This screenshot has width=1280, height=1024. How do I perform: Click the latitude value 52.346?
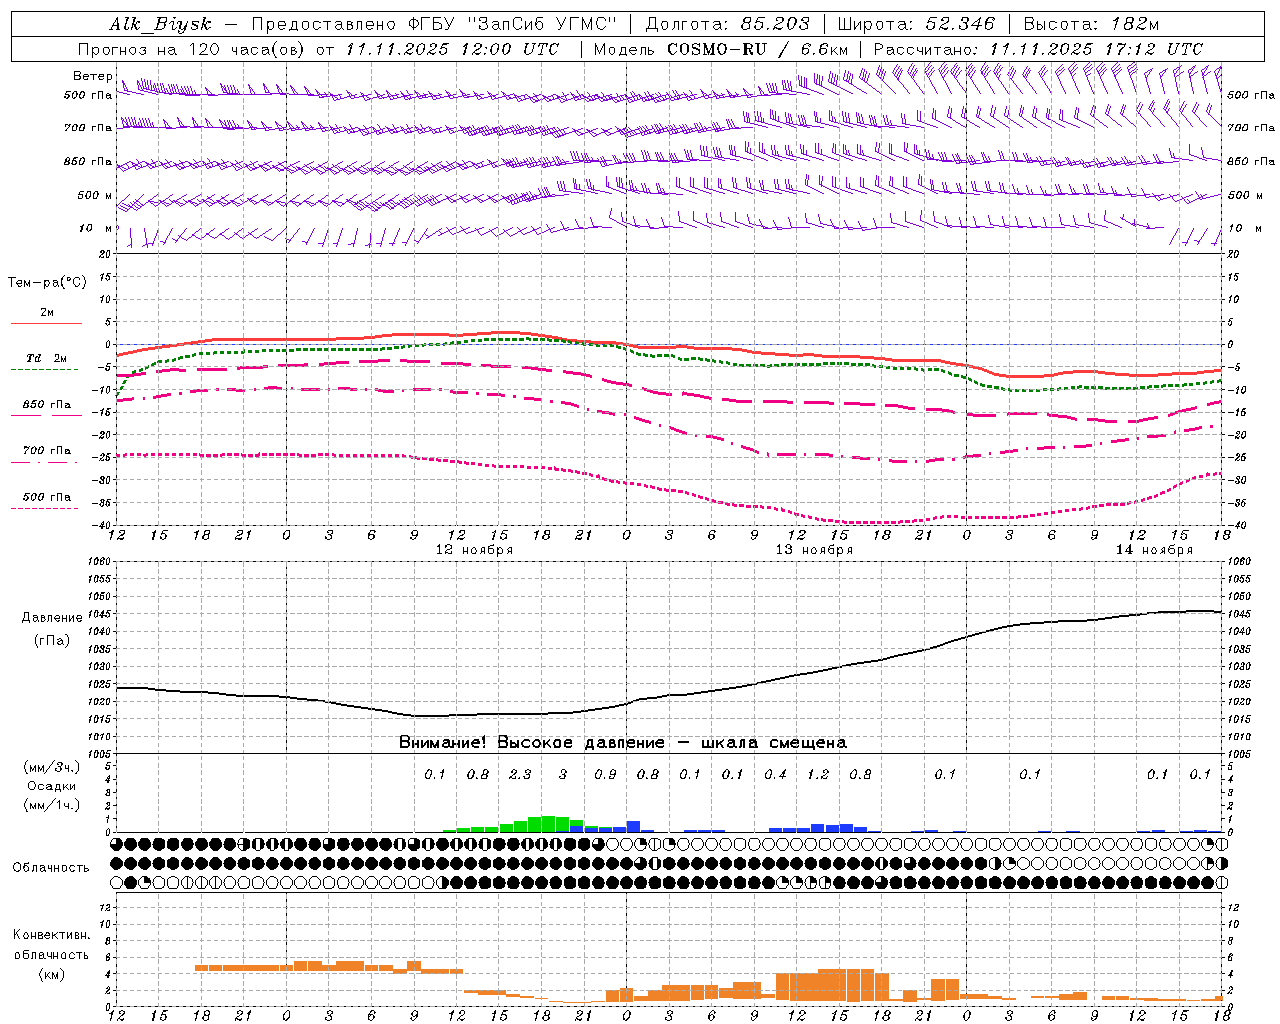tap(960, 25)
